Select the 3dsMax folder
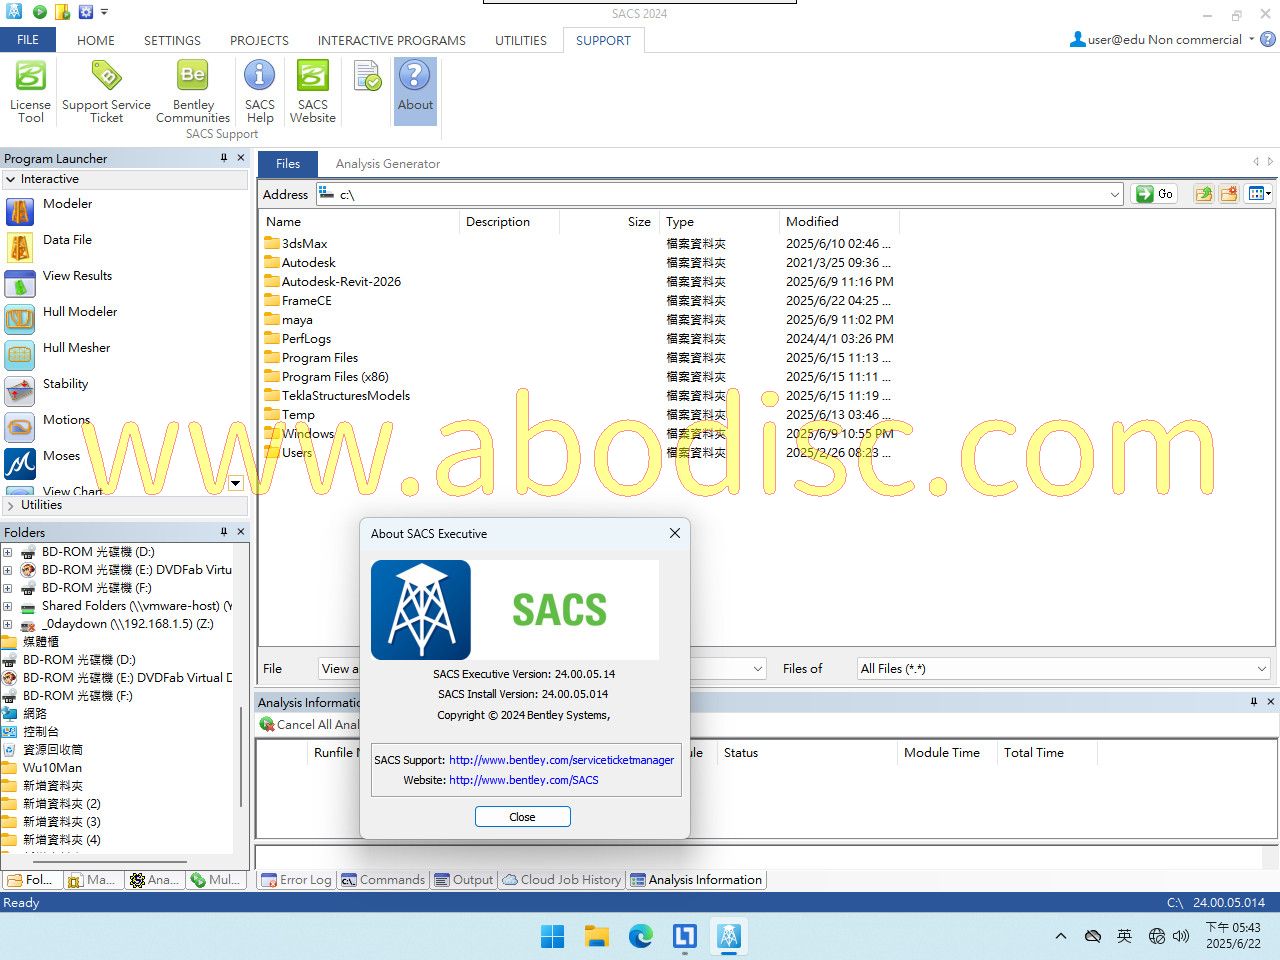 coord(304,244)
